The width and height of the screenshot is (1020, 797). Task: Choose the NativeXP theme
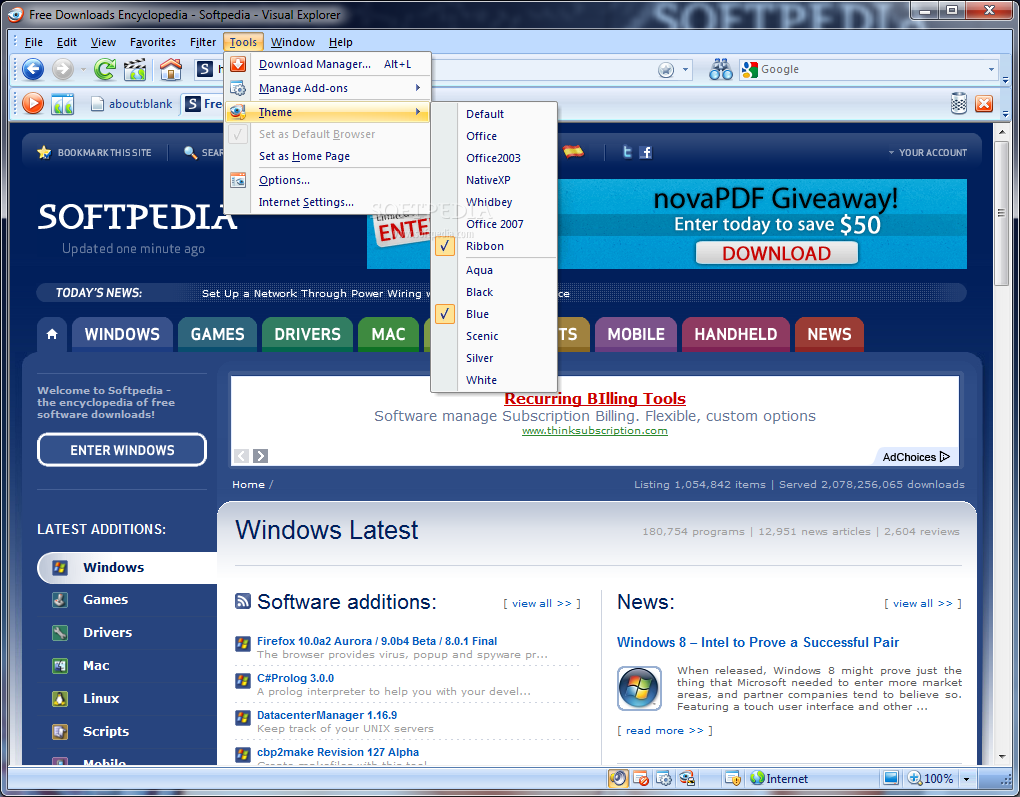(x=494, y=180)
